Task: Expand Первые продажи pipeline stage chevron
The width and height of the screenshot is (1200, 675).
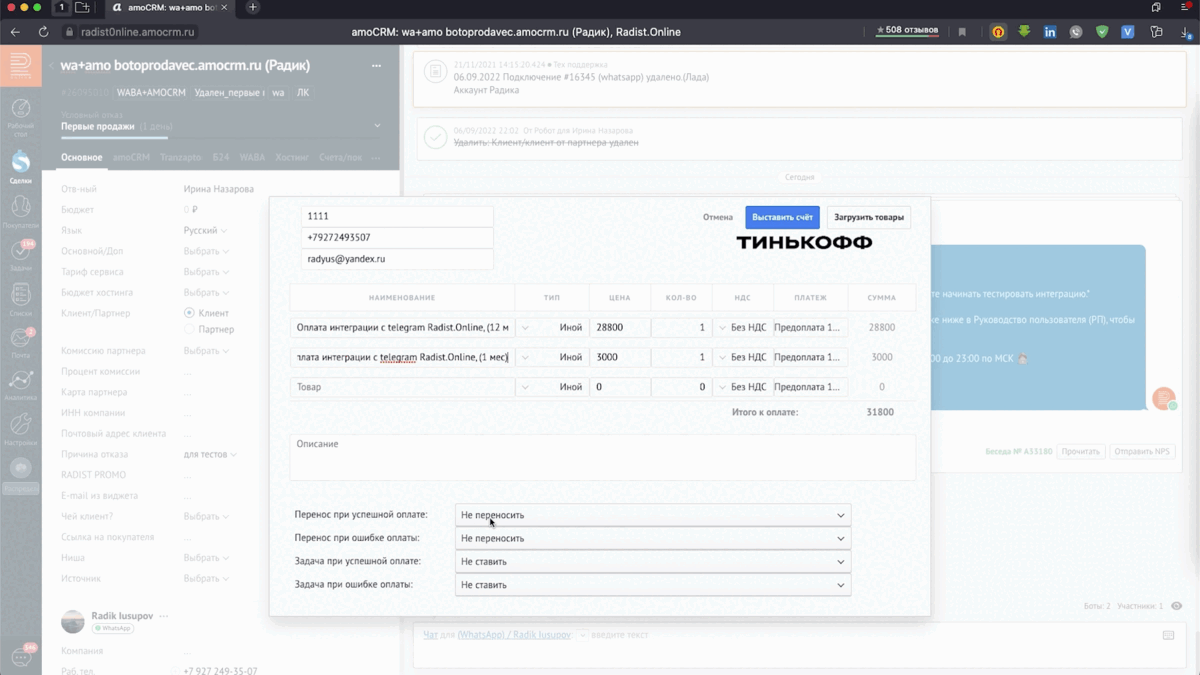Action: point(377,126)
